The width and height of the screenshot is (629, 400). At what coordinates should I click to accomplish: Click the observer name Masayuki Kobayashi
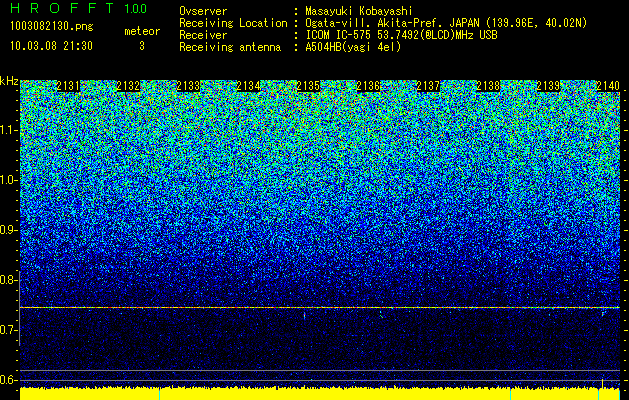(359, 11)
